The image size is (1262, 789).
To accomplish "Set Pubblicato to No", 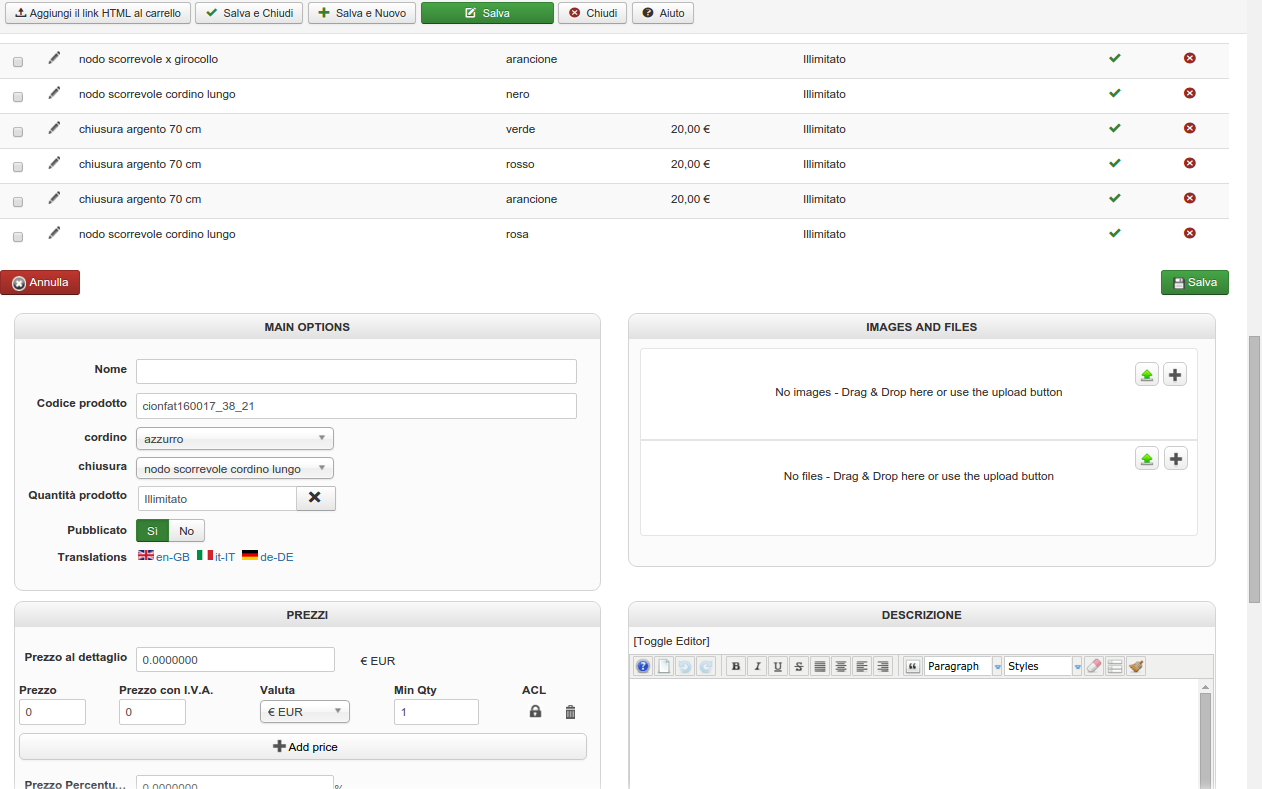I will click(x=187, y=531).
